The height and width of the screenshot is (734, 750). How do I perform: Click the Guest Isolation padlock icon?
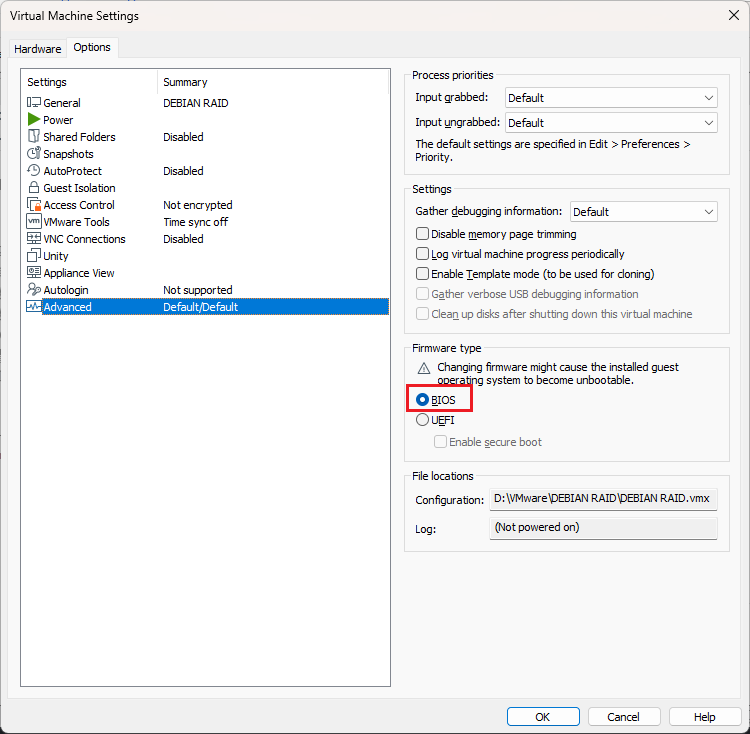pyautogui.click(x=33, y=187)
